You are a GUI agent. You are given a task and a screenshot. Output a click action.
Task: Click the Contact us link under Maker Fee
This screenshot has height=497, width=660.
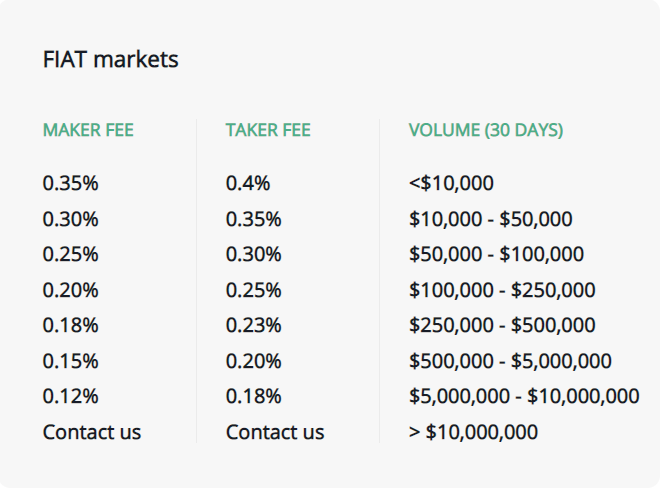pyautogui.click(x=92, y=432)
